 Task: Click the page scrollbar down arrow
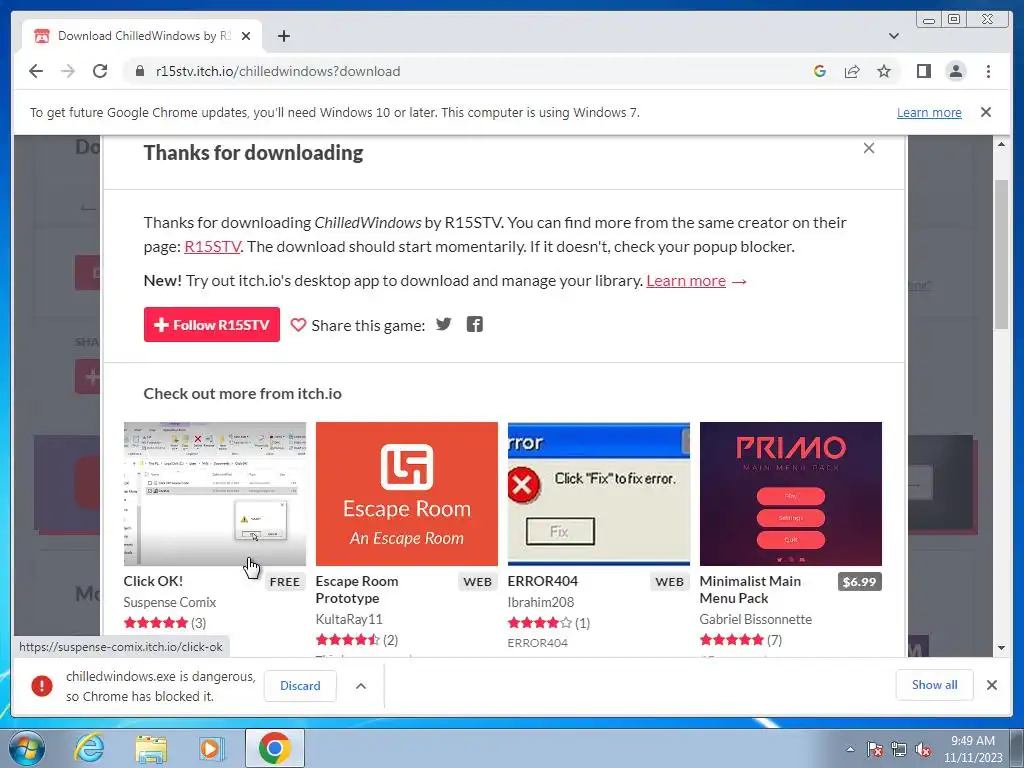click(x=1001, y=648)
